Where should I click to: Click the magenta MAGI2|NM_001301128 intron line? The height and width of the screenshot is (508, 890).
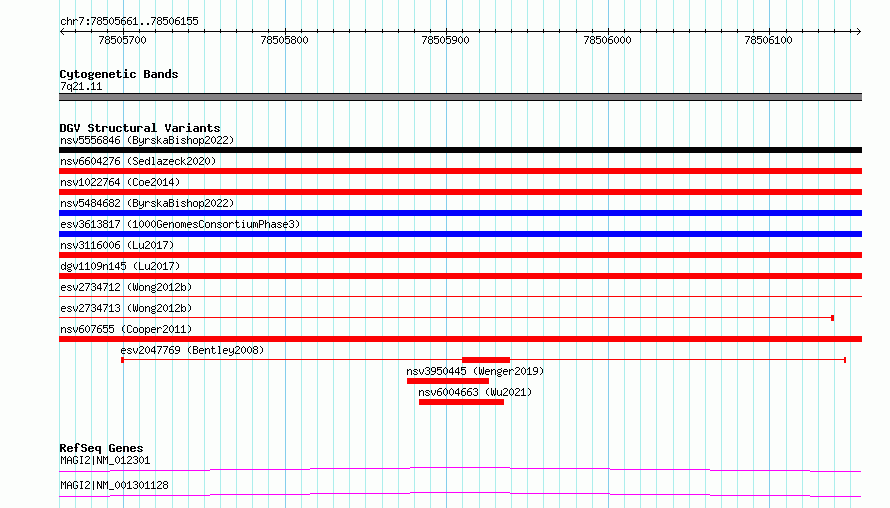click(x=460, y=494)
